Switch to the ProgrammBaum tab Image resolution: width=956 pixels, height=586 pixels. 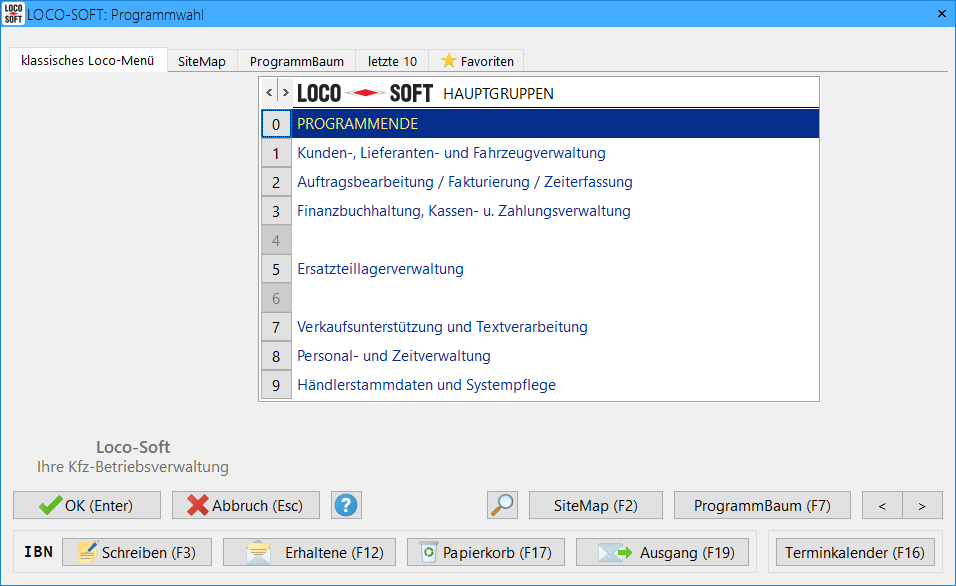click(x=296, y=61)
